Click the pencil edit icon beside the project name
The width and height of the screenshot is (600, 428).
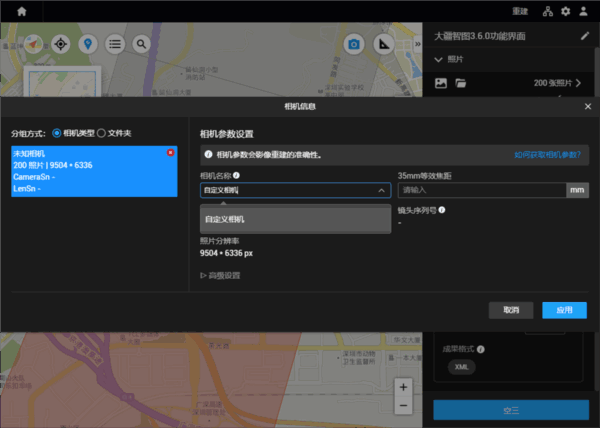[585, 36]
